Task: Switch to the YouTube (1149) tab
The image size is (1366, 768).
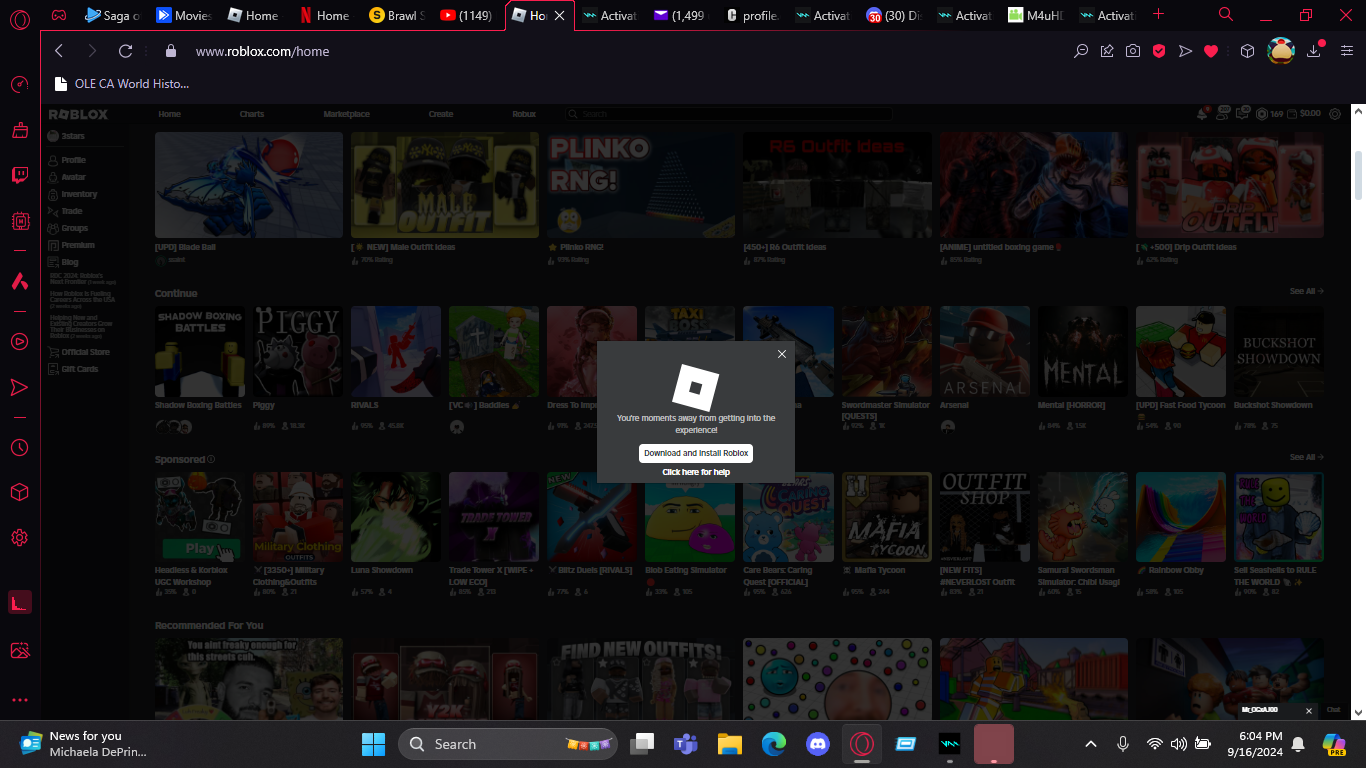Action: point(467,16)
